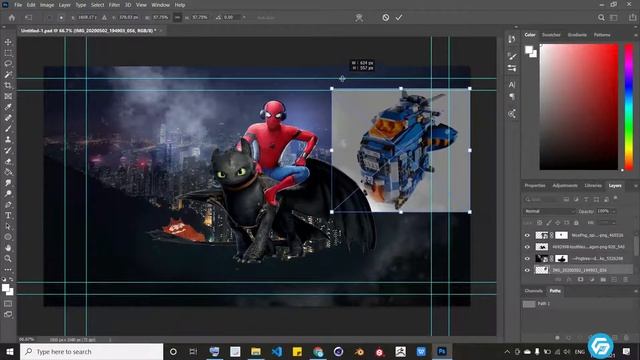Open the Search icon in top right

601,18
